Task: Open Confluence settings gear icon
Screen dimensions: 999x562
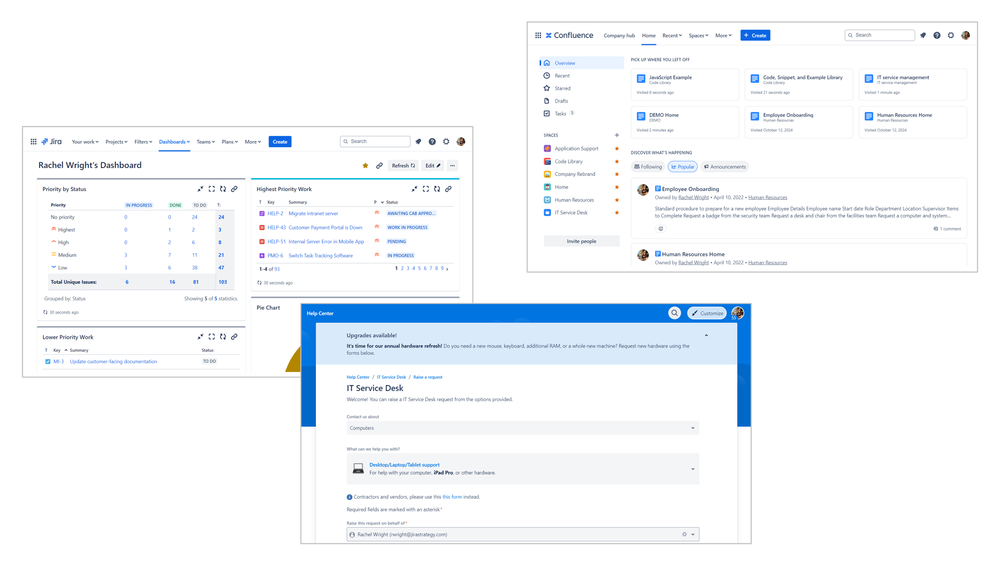Action: 951,35
